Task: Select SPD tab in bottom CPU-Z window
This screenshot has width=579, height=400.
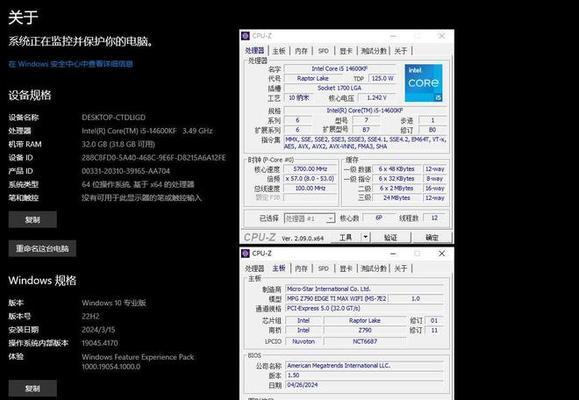Action: [323, 269]
